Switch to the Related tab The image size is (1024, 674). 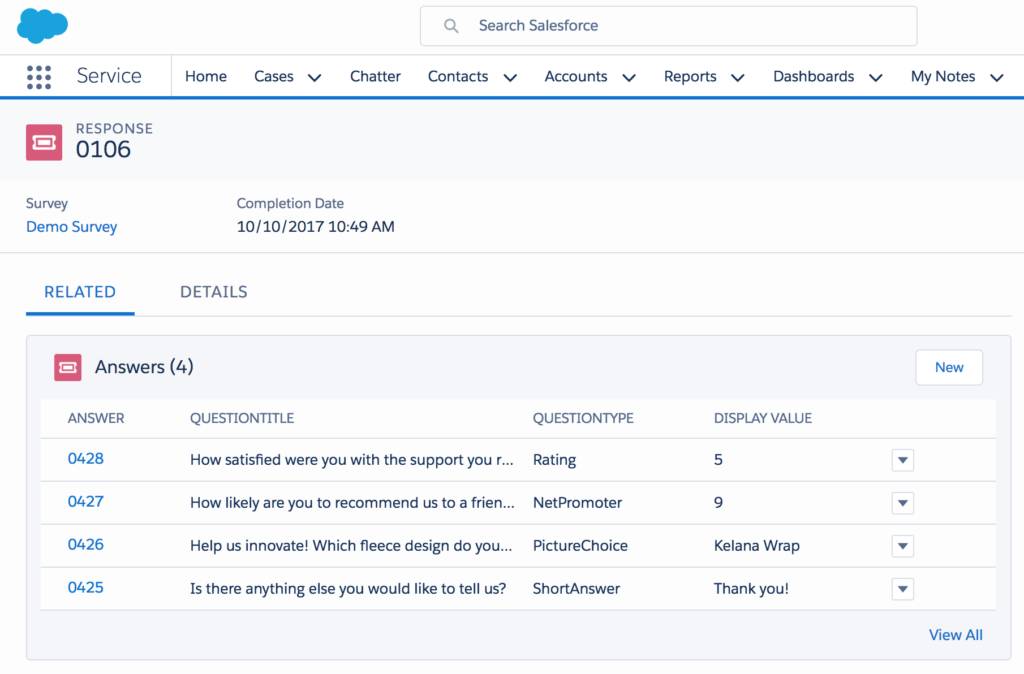point(80,292)
